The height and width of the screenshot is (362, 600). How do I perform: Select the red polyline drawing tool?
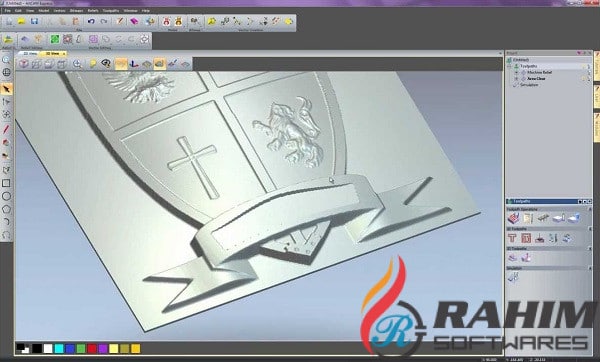6,129
